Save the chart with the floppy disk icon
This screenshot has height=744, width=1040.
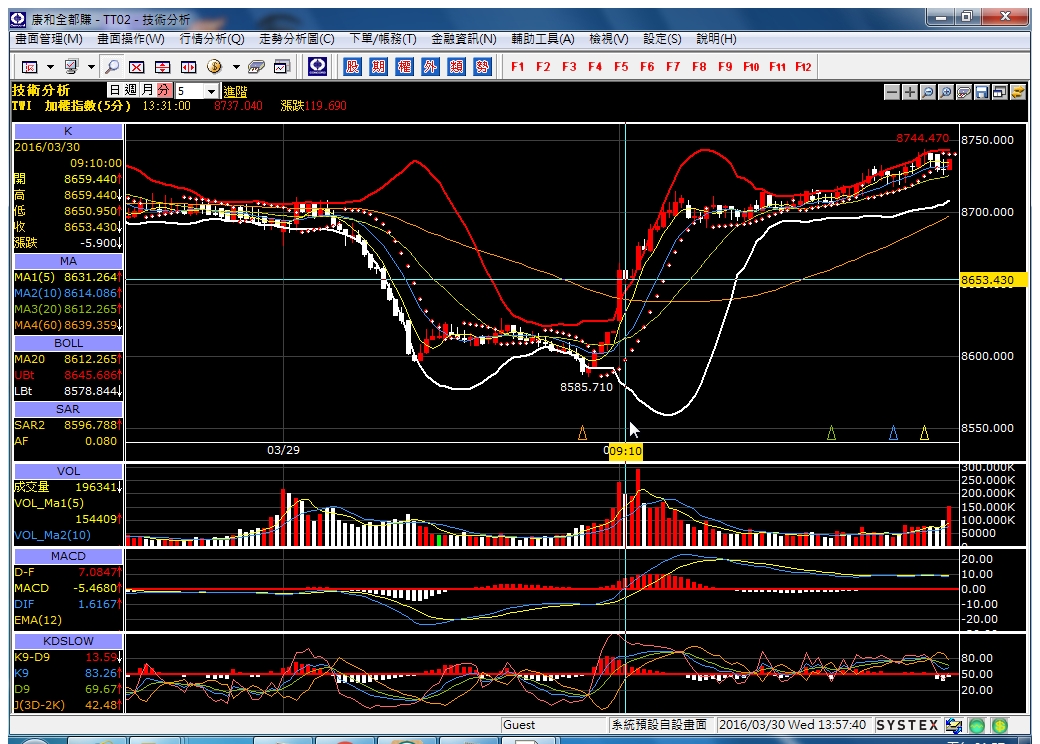pyautogui.click(x=982, y=92)
